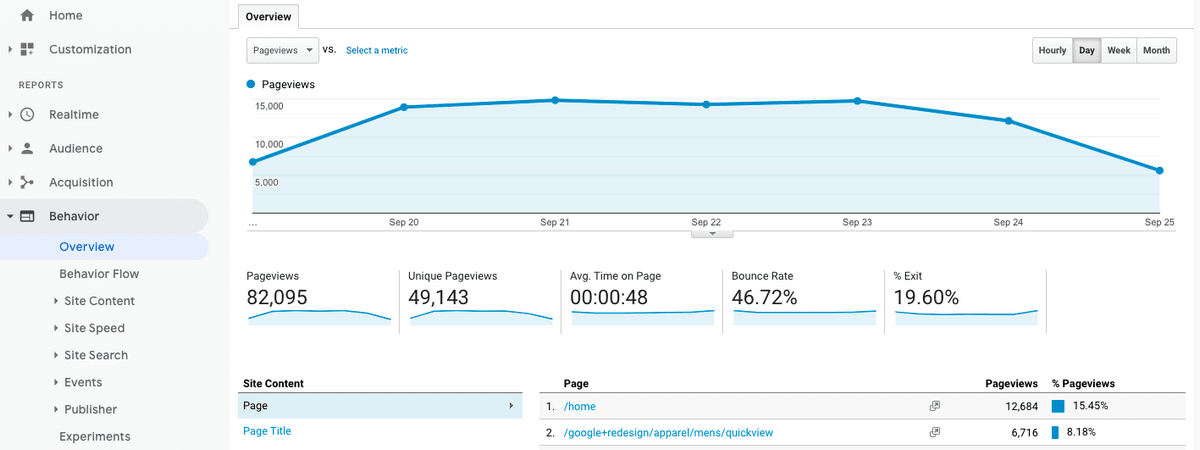1200x450 pixels.
Task: Open /home page in new window icon
Action: pyautogui.click(x=935, y=406)
